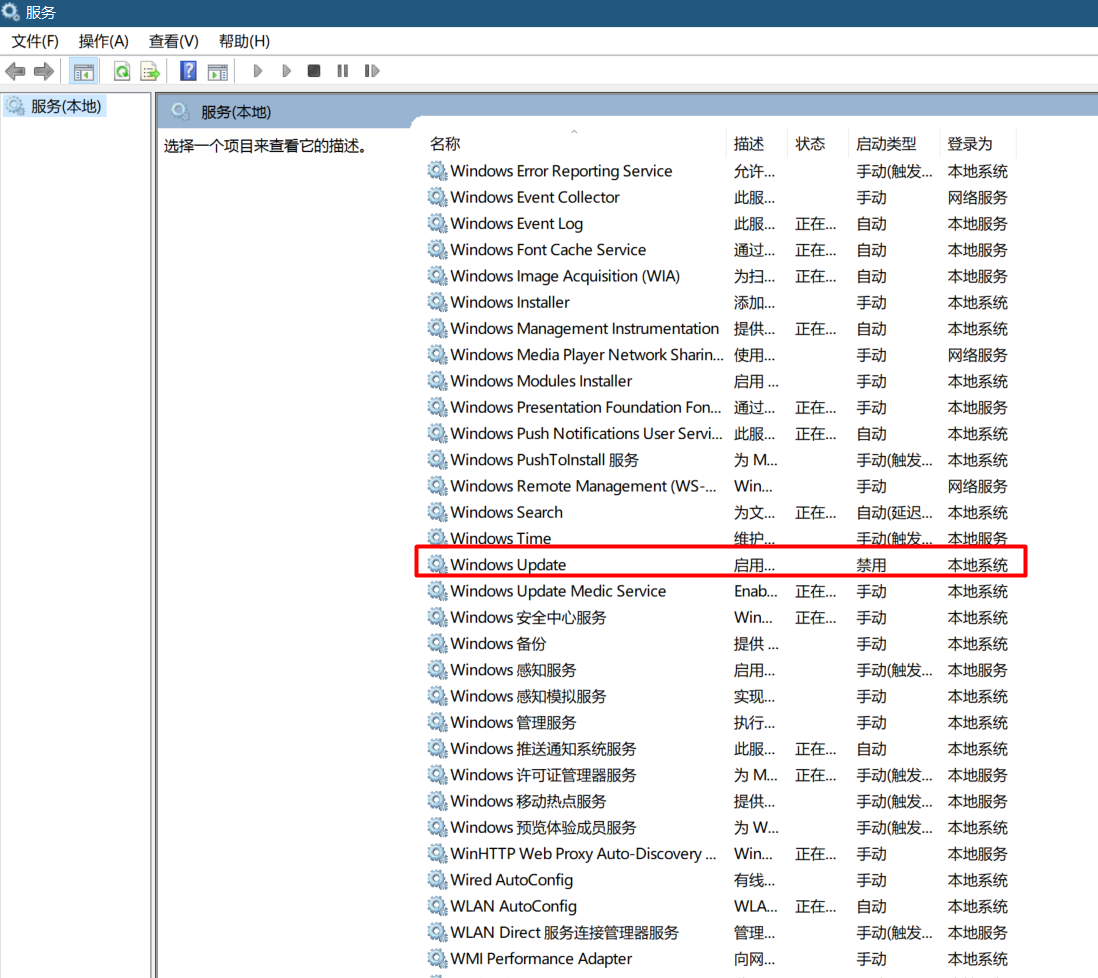Click gear icon beside Windows Font Cache Service

click(438, 249)
